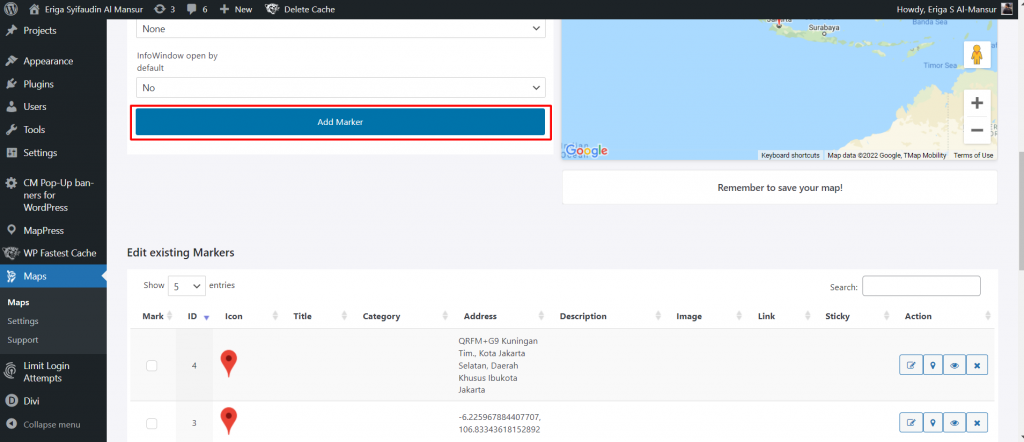1024x442 pixels.
Task: Click the Add Marker button
Action: (340, 122)
